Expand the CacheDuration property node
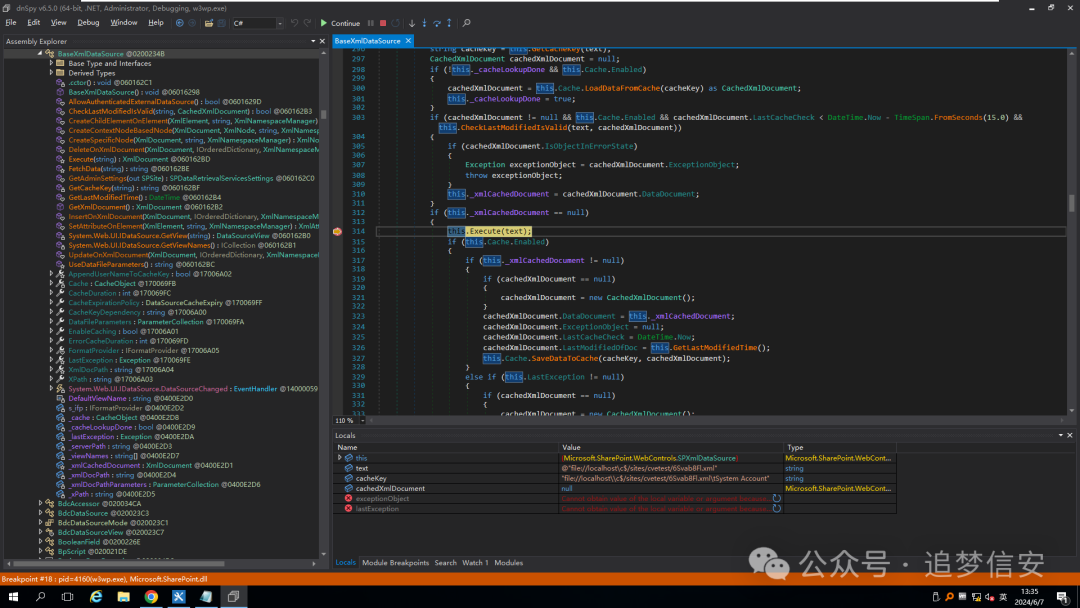 pos(51,293)
